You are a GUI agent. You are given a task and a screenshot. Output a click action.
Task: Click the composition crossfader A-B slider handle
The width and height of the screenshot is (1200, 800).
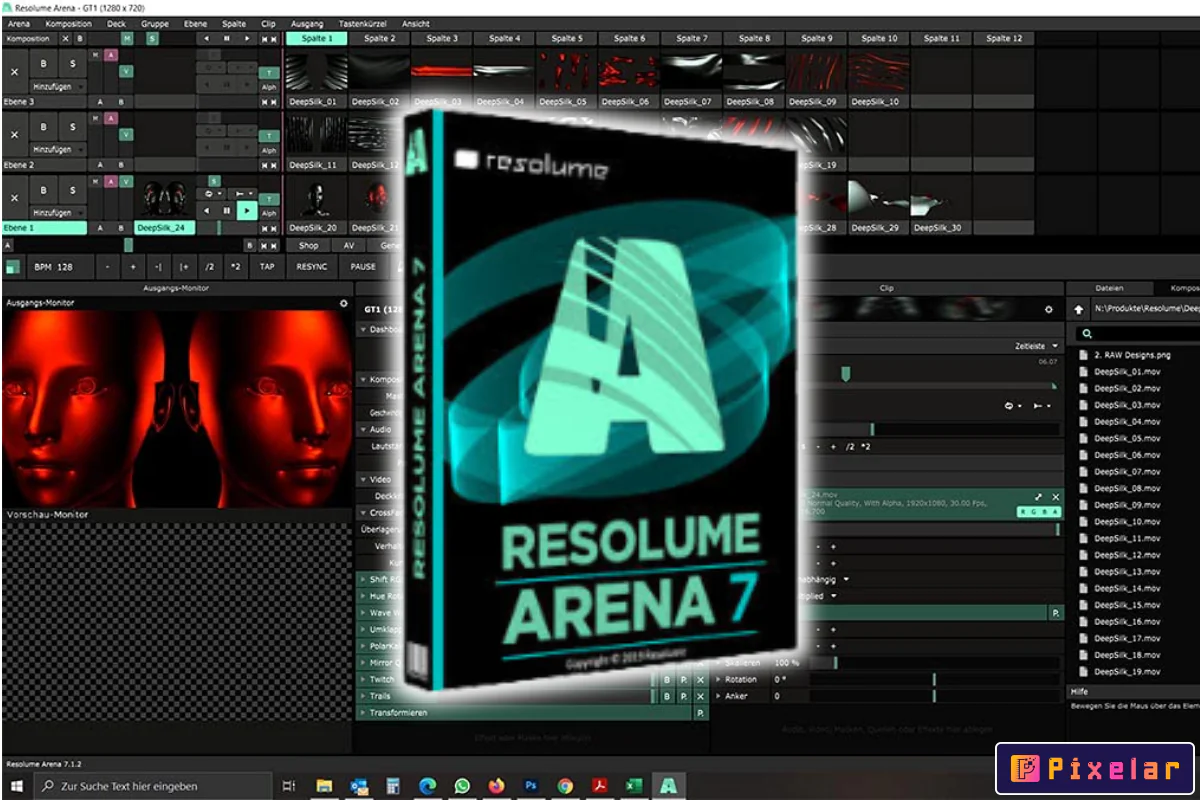128,245
